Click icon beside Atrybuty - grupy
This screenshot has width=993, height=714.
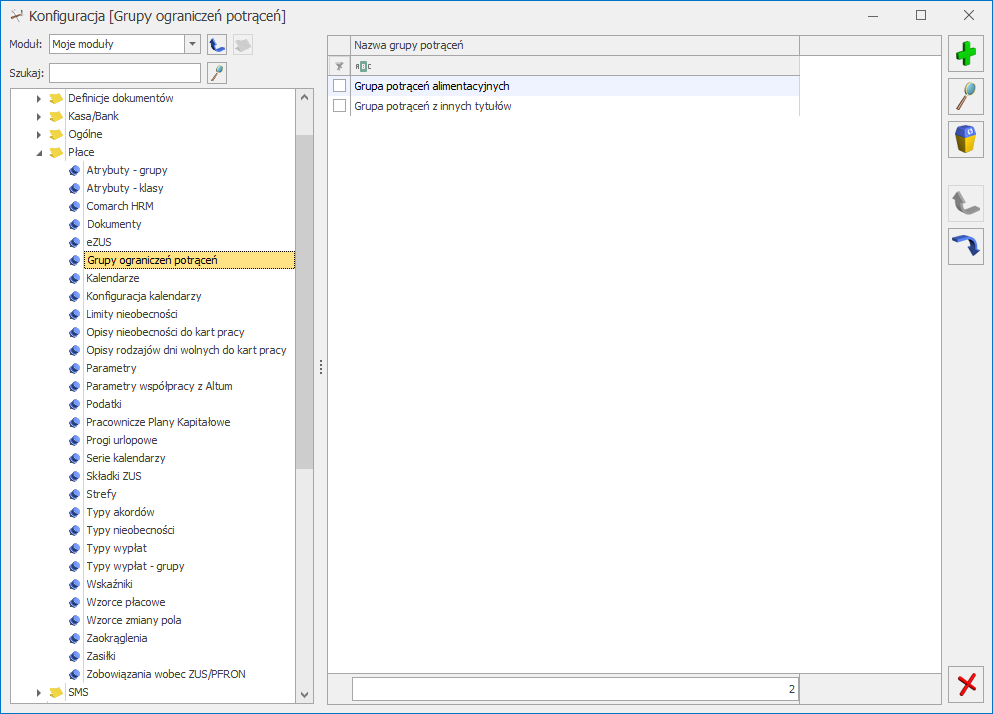tap(75, 170)
